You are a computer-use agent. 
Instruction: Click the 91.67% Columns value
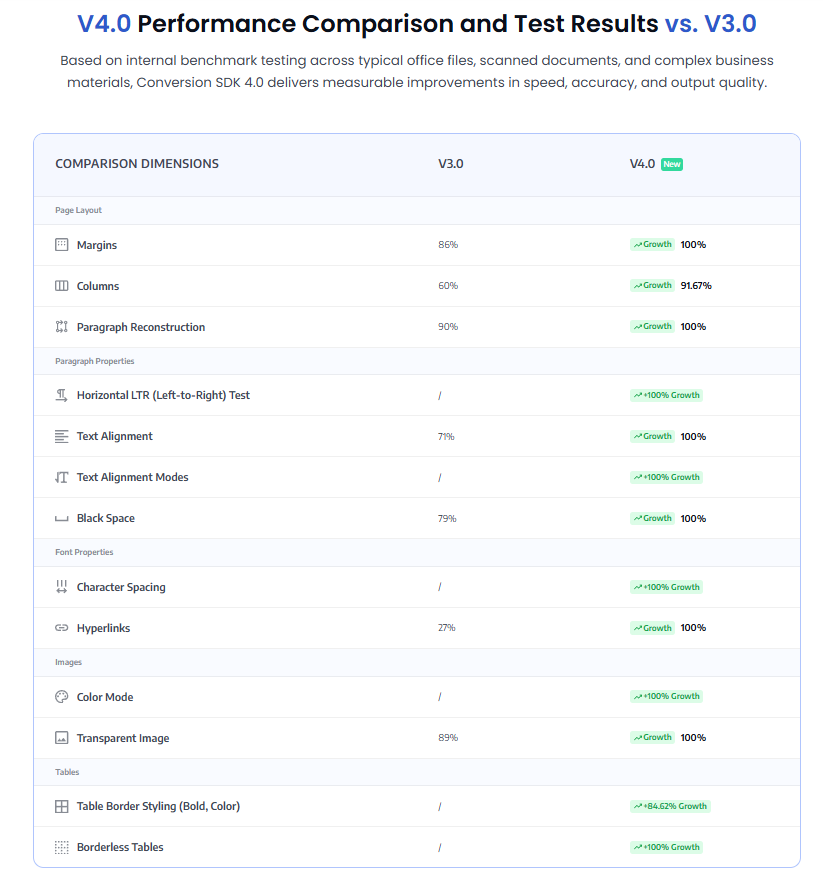point(696,286)
